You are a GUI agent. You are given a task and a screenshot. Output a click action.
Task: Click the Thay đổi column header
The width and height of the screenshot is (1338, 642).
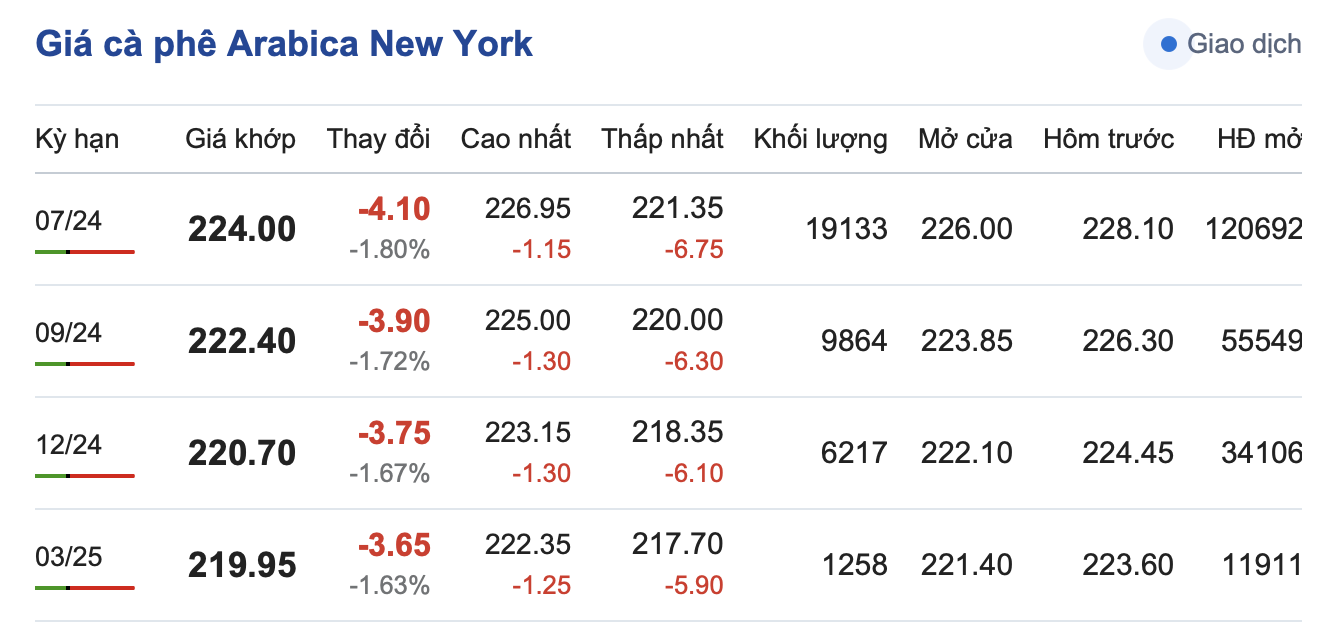378,139
